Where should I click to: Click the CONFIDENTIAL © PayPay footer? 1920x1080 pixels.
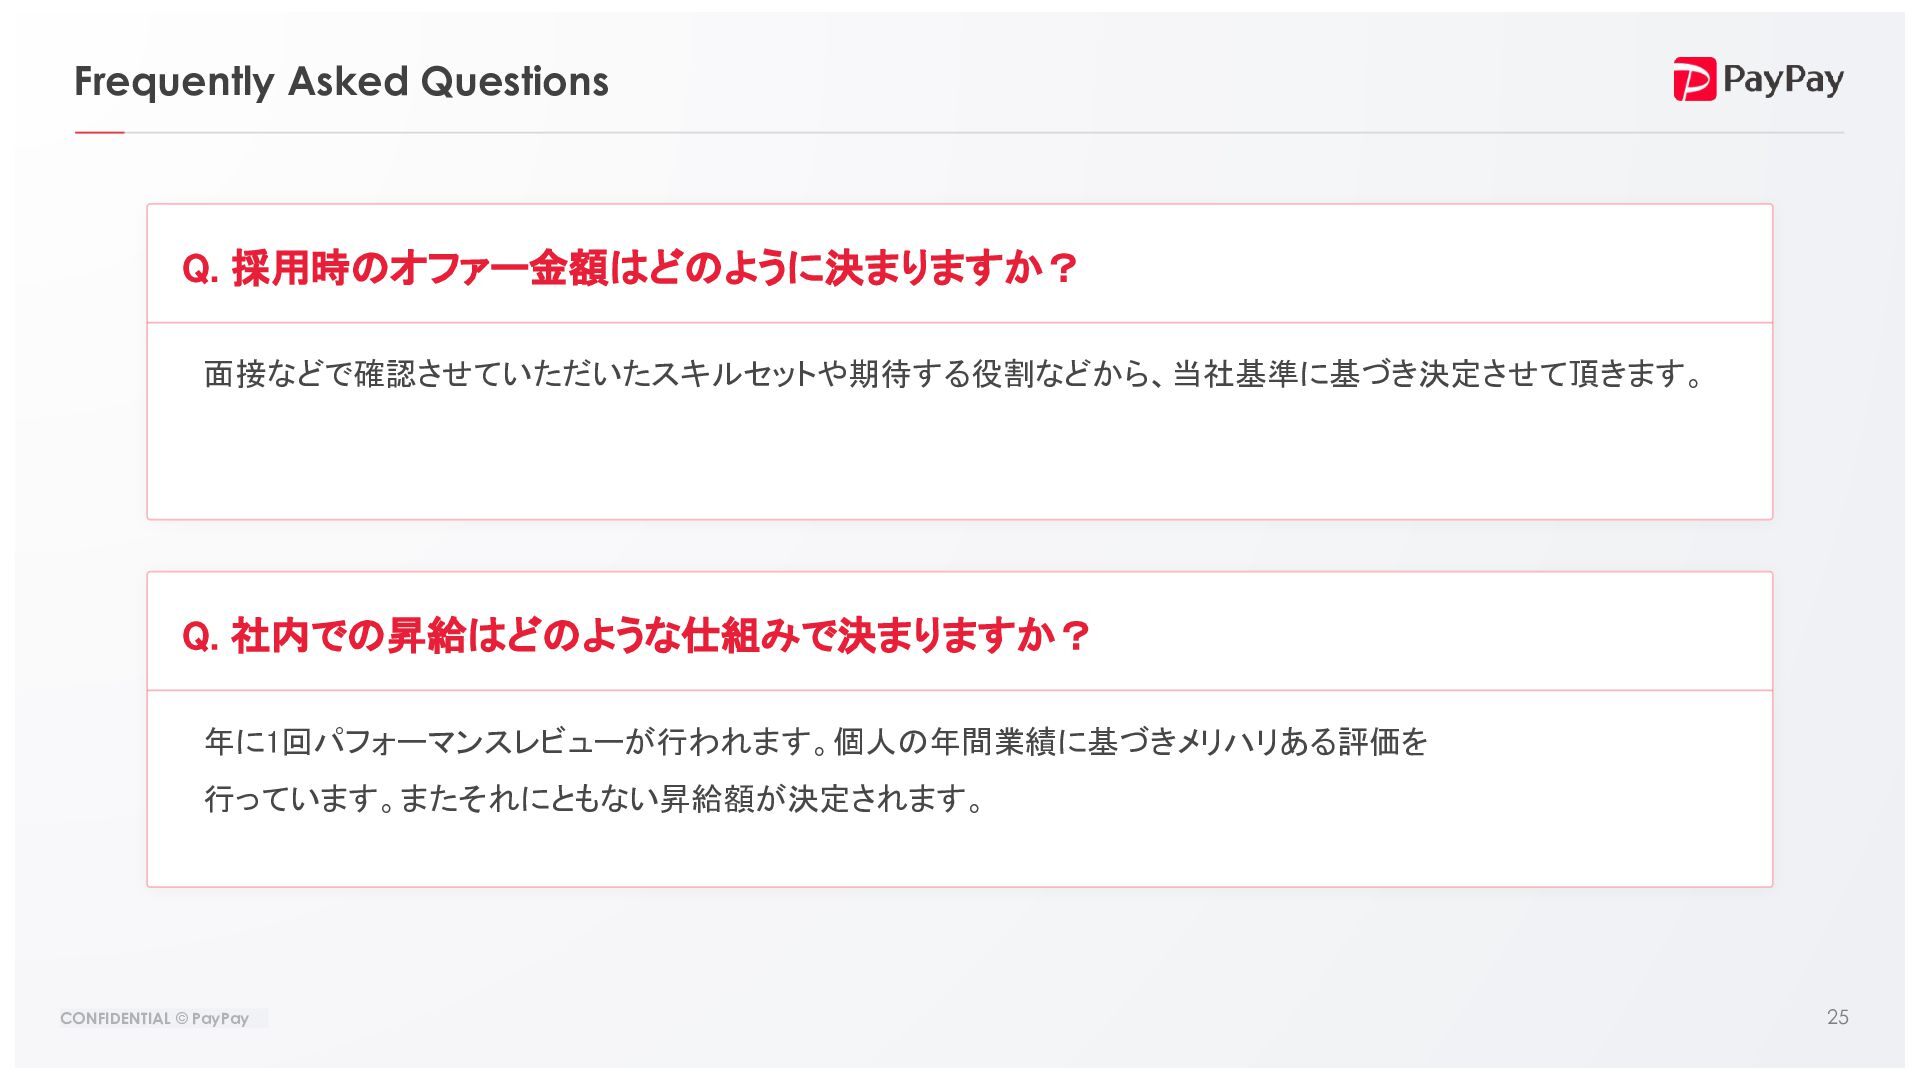(x=155, y=1018)
